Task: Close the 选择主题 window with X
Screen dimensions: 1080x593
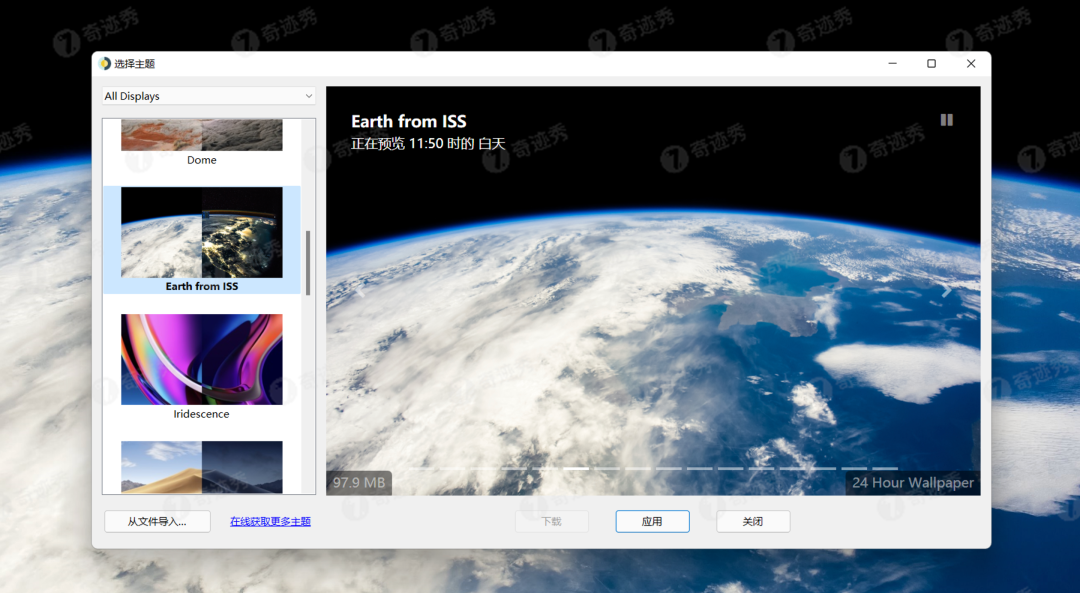Action: (x=971, y=63)
